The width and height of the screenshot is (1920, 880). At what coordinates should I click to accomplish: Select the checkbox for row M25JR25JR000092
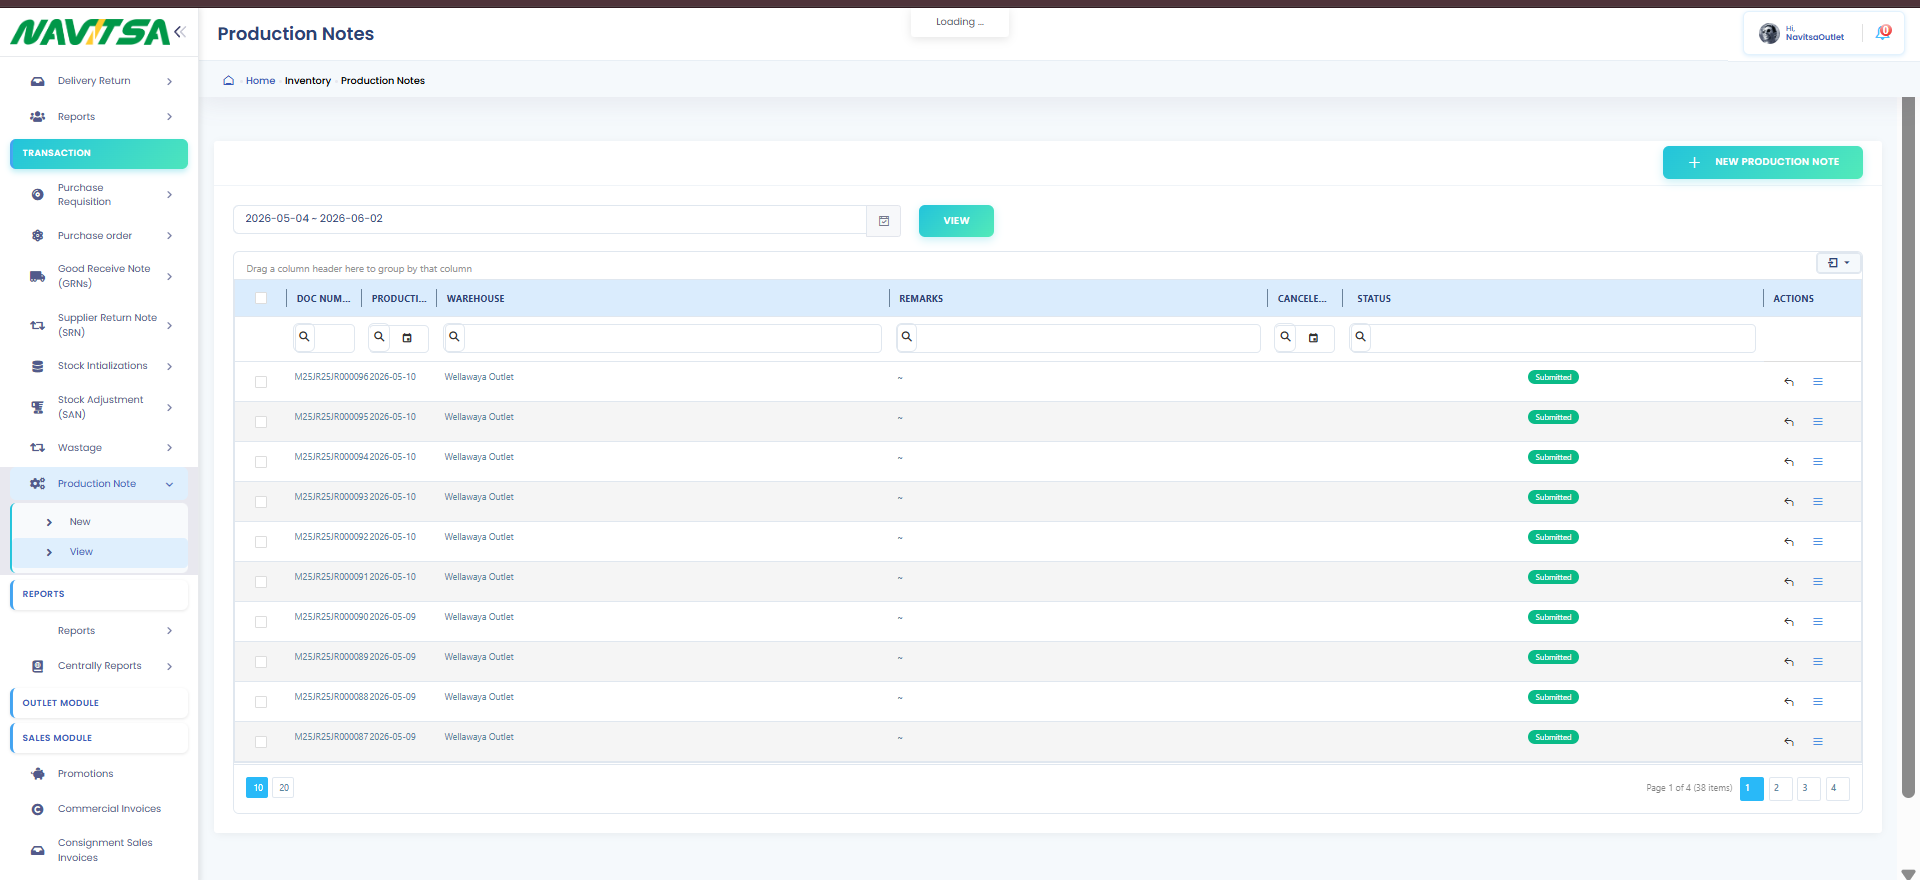[x=261, y=542]
